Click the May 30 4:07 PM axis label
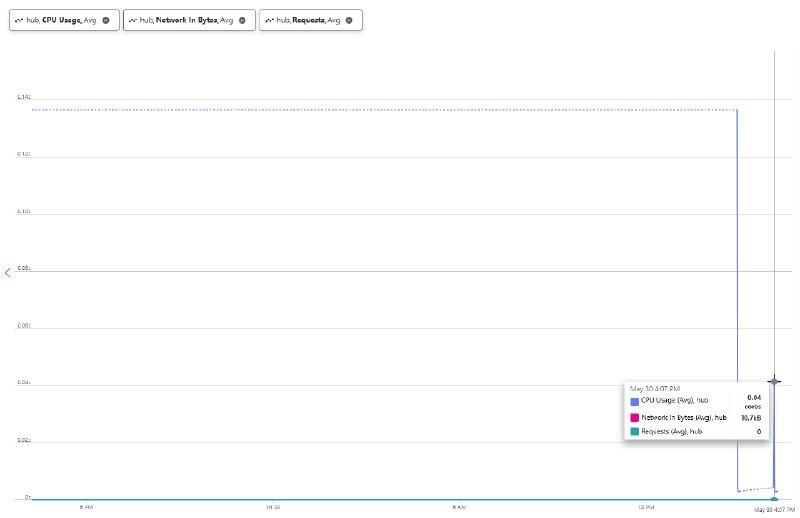The width and height of the screenshot is (800, 518). (774, 510)
